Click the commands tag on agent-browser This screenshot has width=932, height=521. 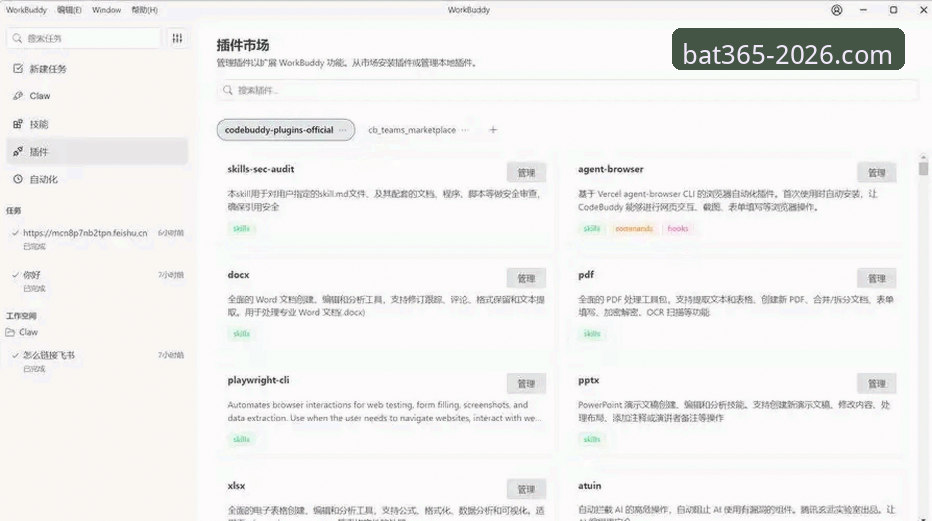[x=634, y=229]
